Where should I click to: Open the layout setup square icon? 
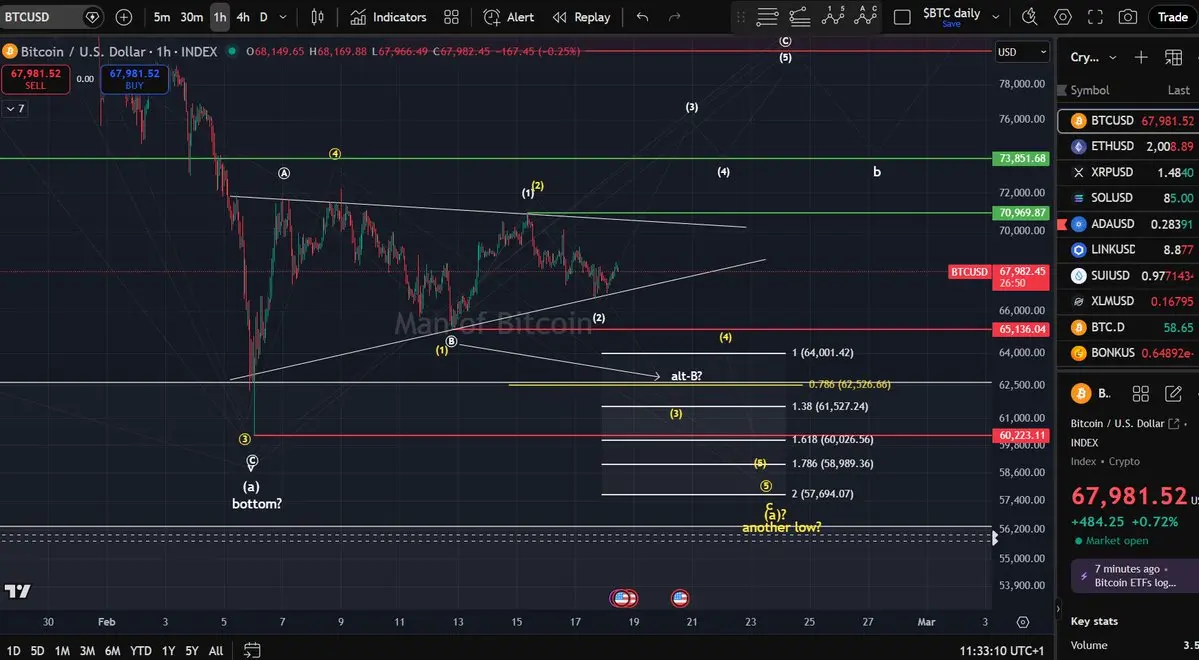[x=902, y=17]
